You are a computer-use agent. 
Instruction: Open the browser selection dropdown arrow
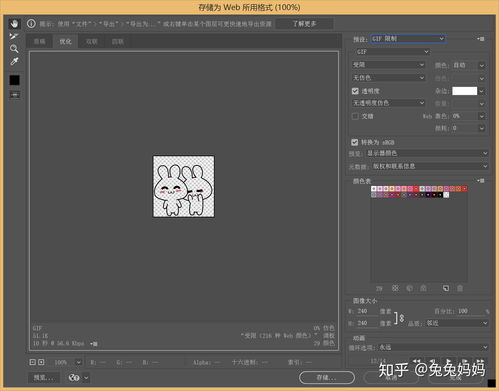point(86,378)
